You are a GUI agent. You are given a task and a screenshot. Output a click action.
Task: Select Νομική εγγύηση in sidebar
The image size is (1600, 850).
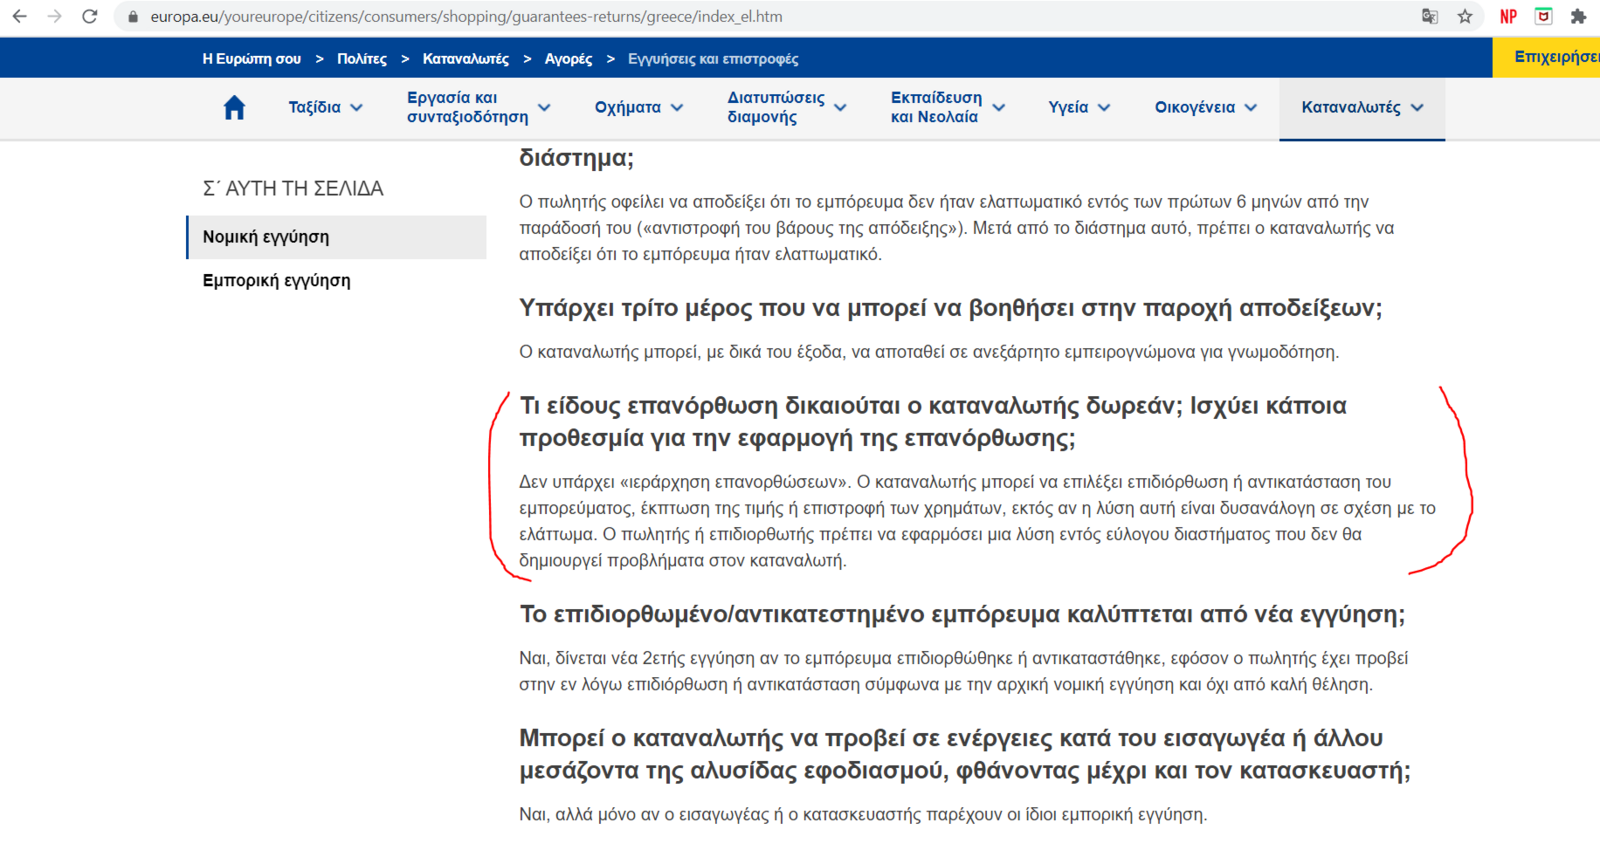[336, 237]
